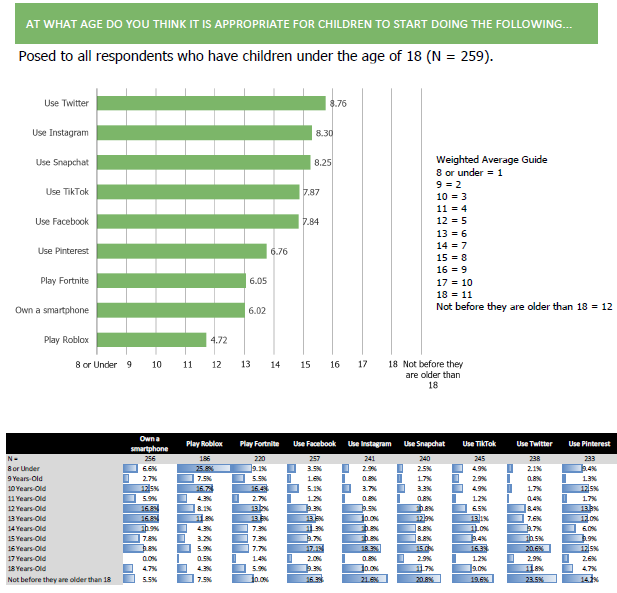The image size is (617, 593).
Task: Click the 20.8% Use Snapchat cell
Action: point(424,579)
